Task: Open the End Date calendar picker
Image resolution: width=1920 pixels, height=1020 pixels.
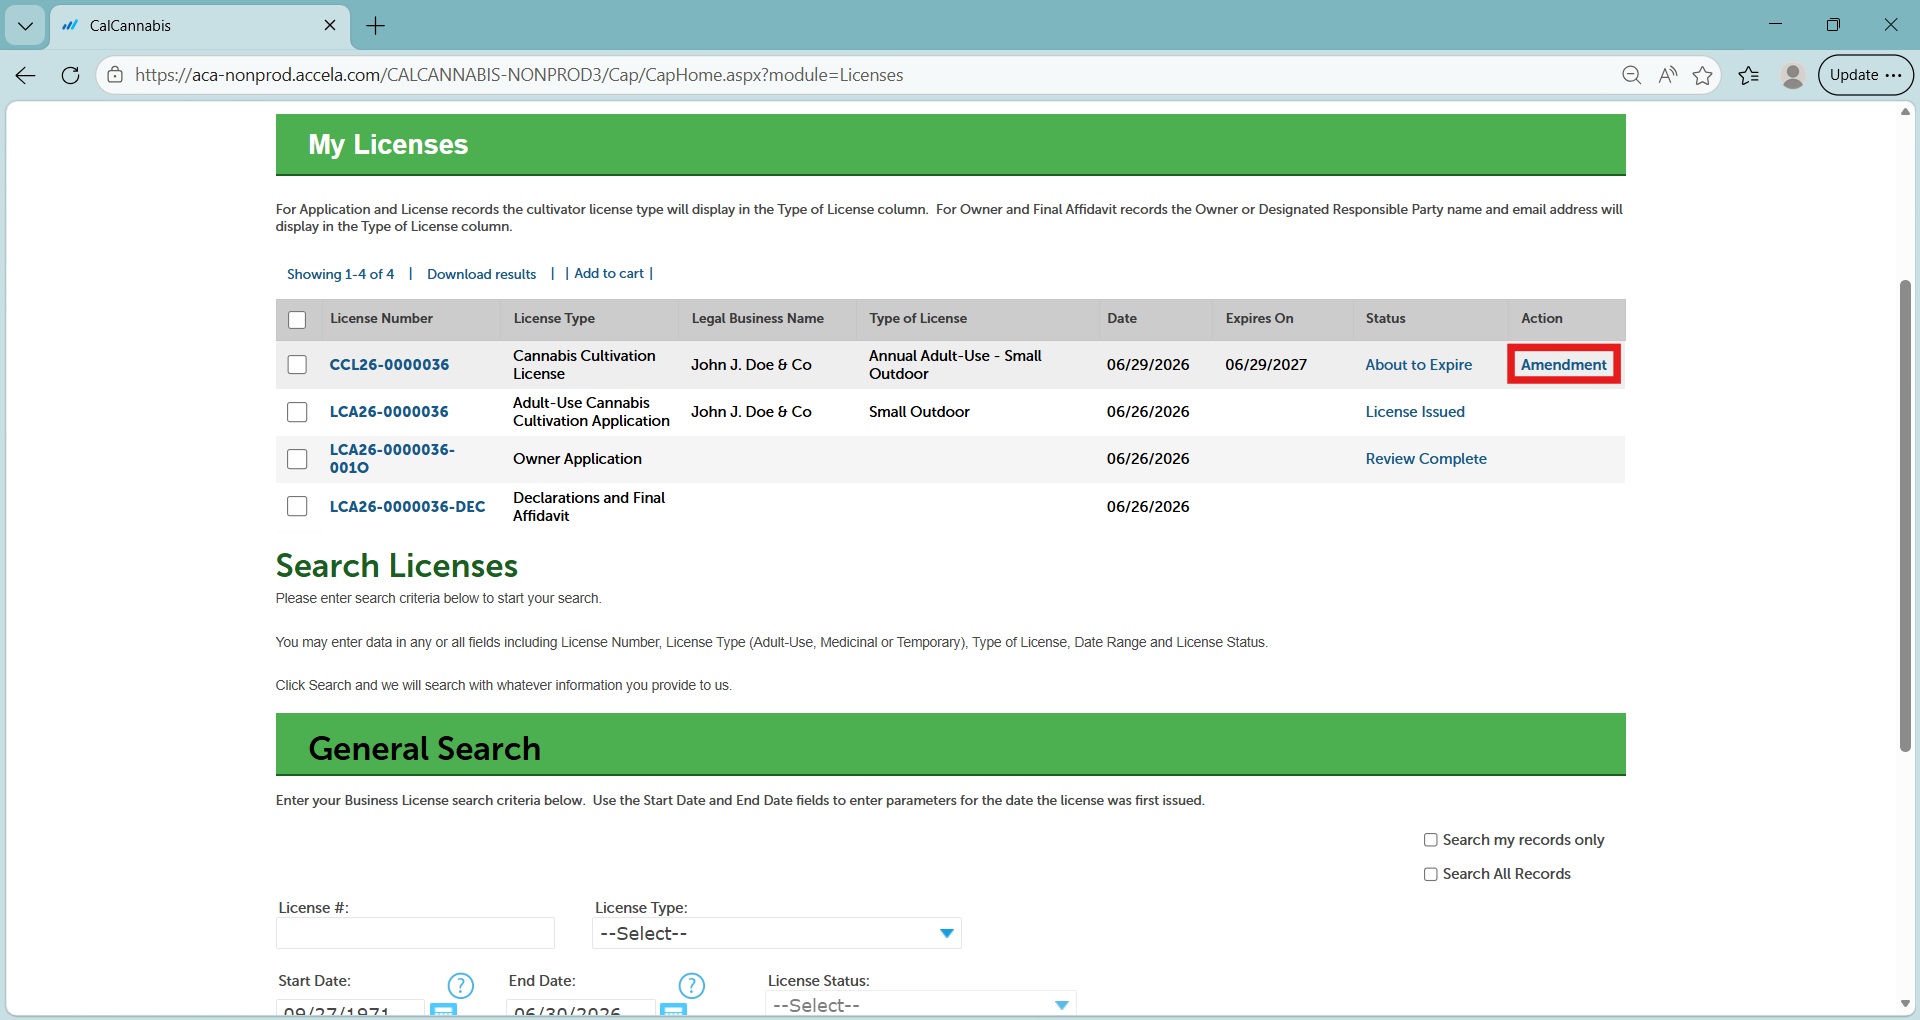Action: coord(674,1010)
